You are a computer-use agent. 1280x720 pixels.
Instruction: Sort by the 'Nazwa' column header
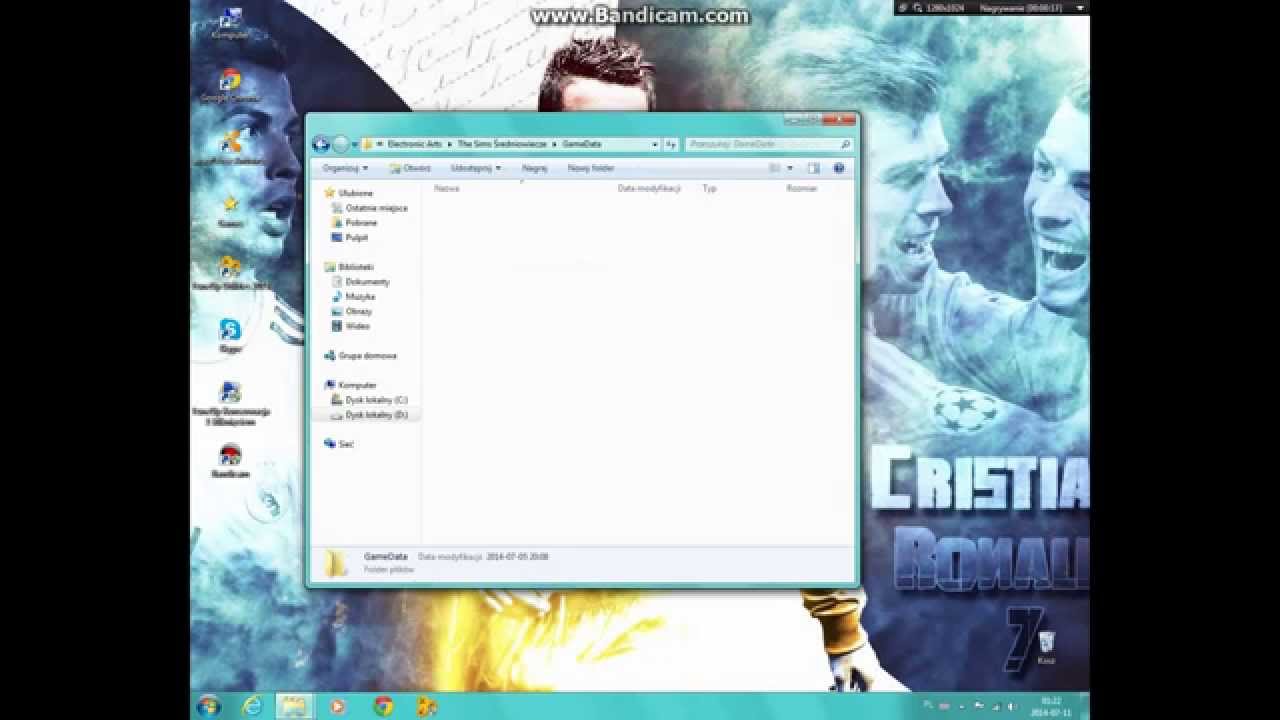447,188
